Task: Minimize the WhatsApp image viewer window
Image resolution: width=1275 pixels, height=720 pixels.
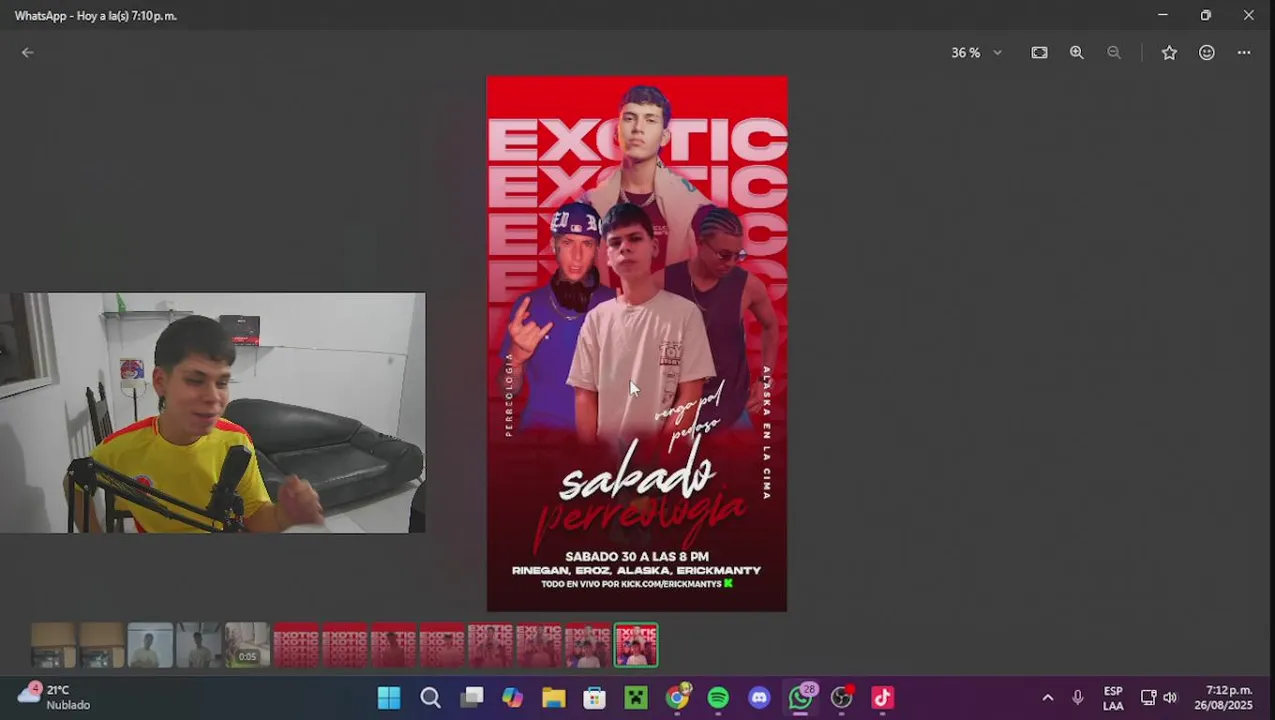Action: click(1162, 15)
